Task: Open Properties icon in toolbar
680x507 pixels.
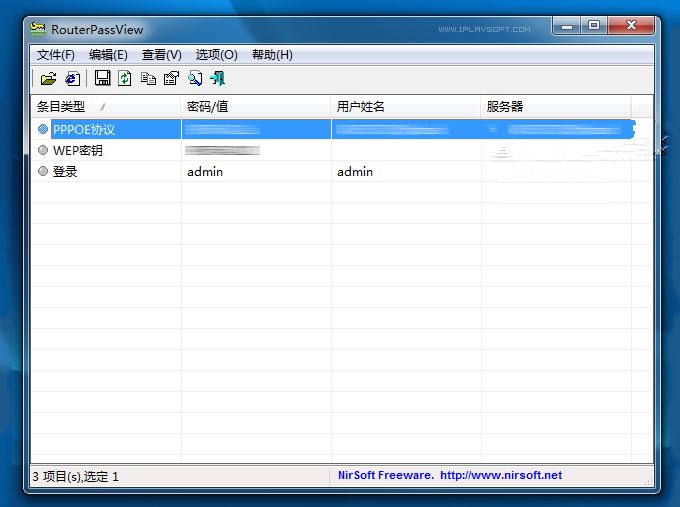Action: (x=171, y=79)
